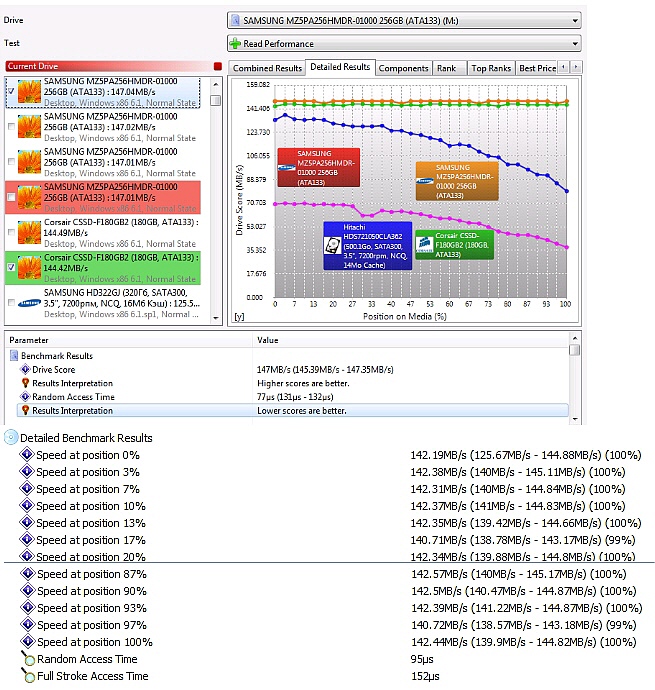The image size is (655, 690).
Task: Check the Samsung 147.01MB/s unhighlighted drive checkbox
Action: click(x=11, y=162)
